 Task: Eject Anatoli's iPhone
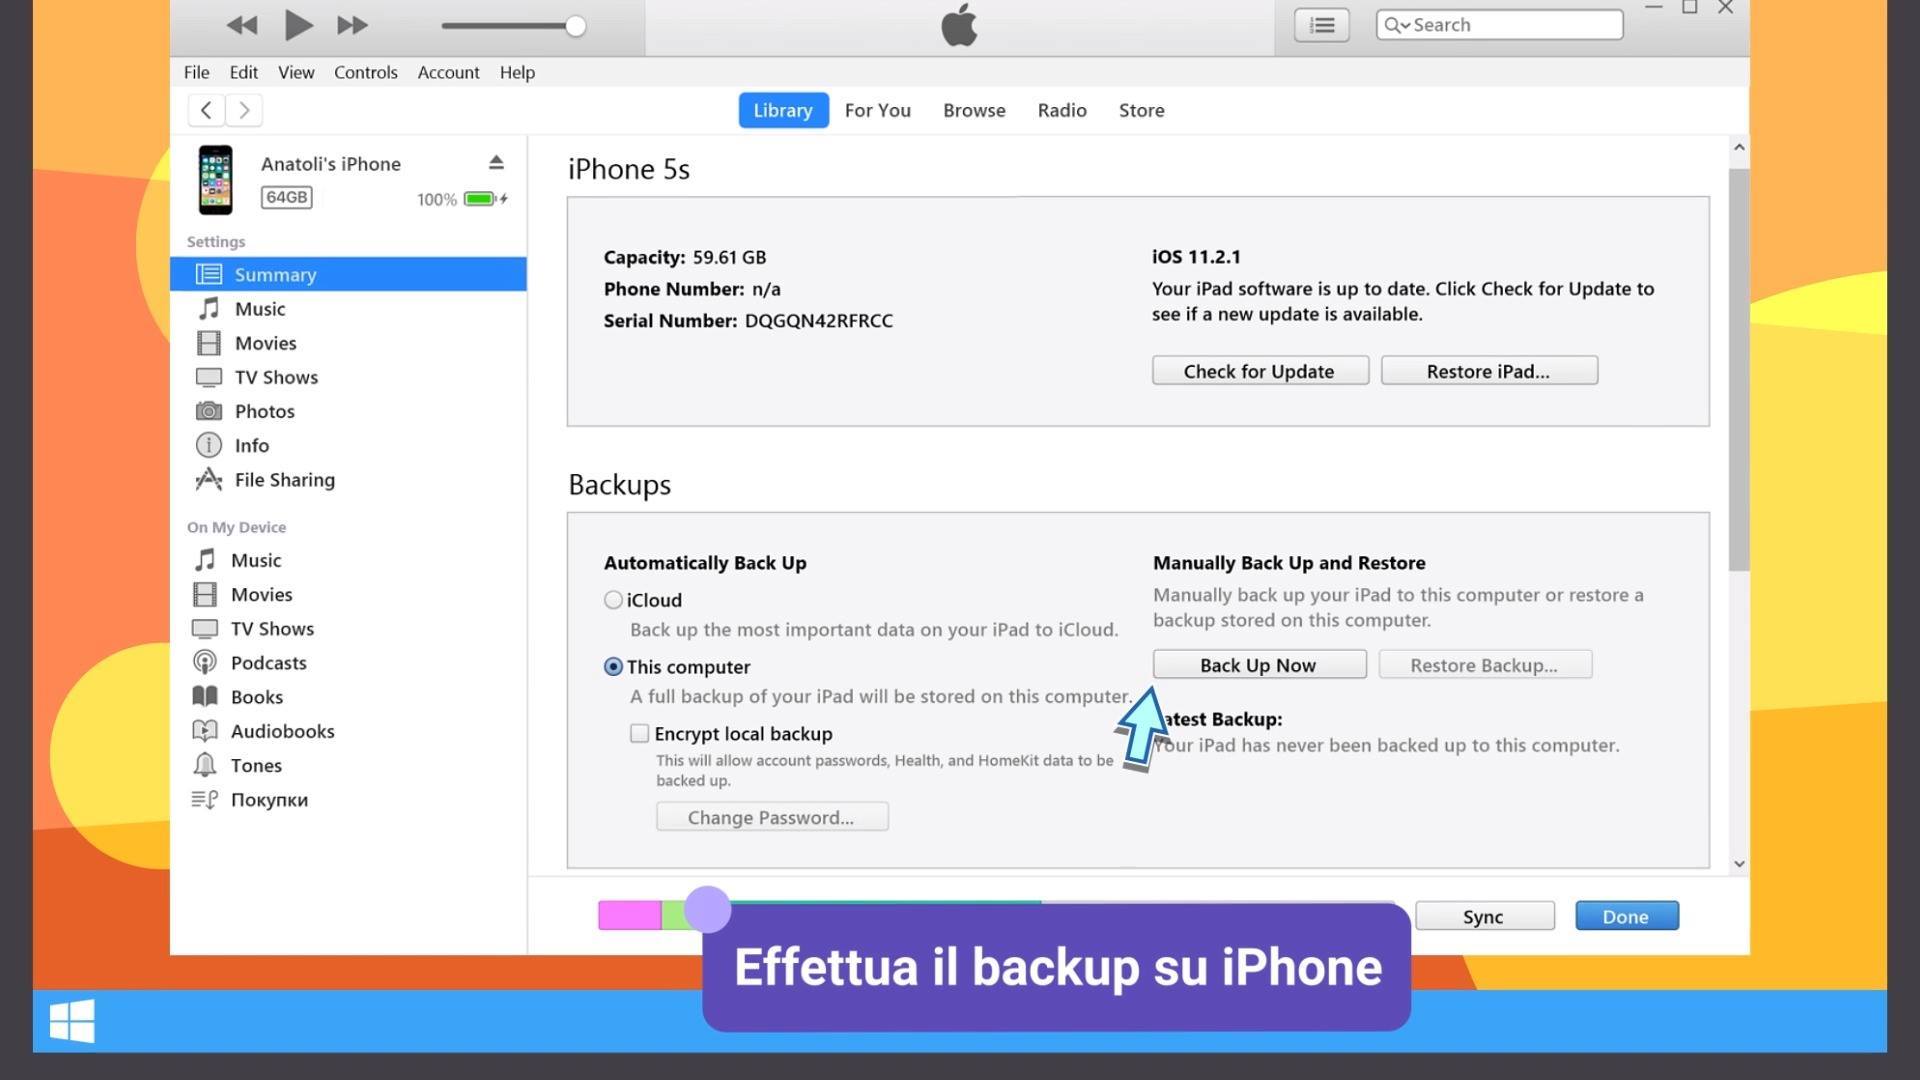[x=496, y=162]
